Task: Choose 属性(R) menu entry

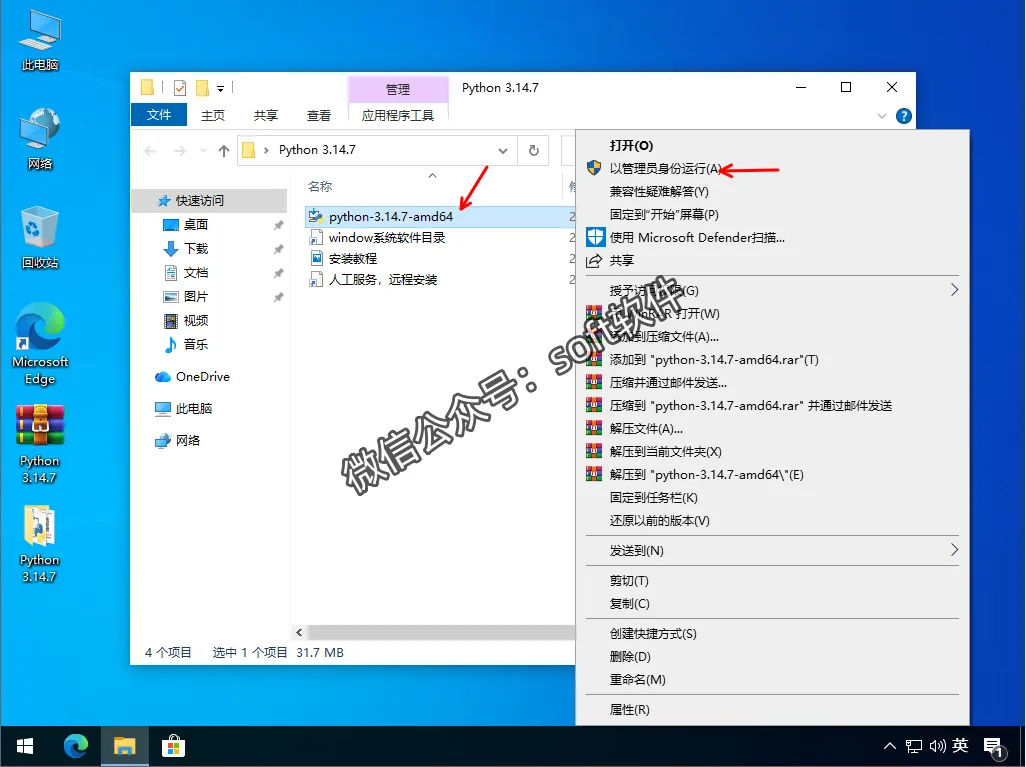Action: 772,709
